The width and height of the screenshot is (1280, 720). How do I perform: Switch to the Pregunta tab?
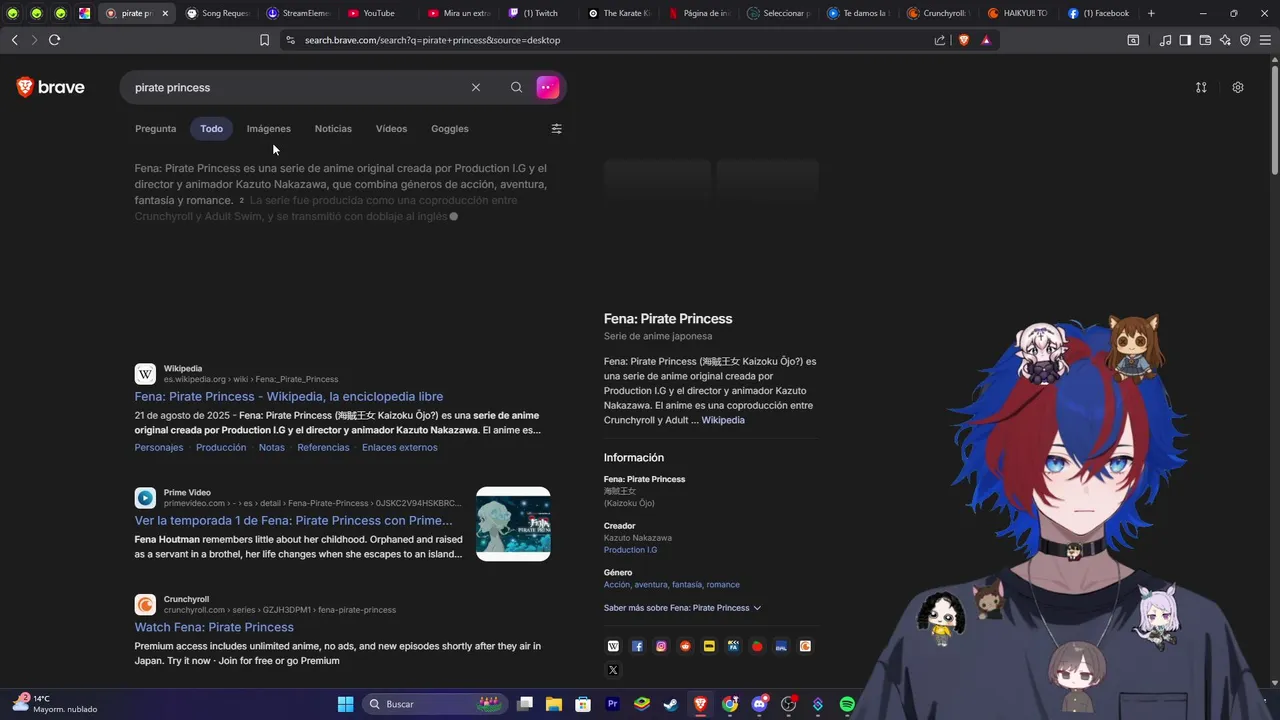click(x=156, y=129)
